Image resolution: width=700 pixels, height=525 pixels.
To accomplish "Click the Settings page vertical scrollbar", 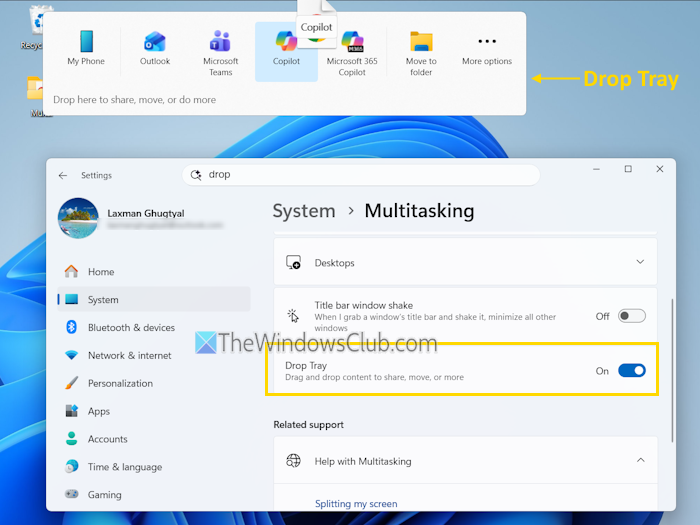I will tap(672, 371).
